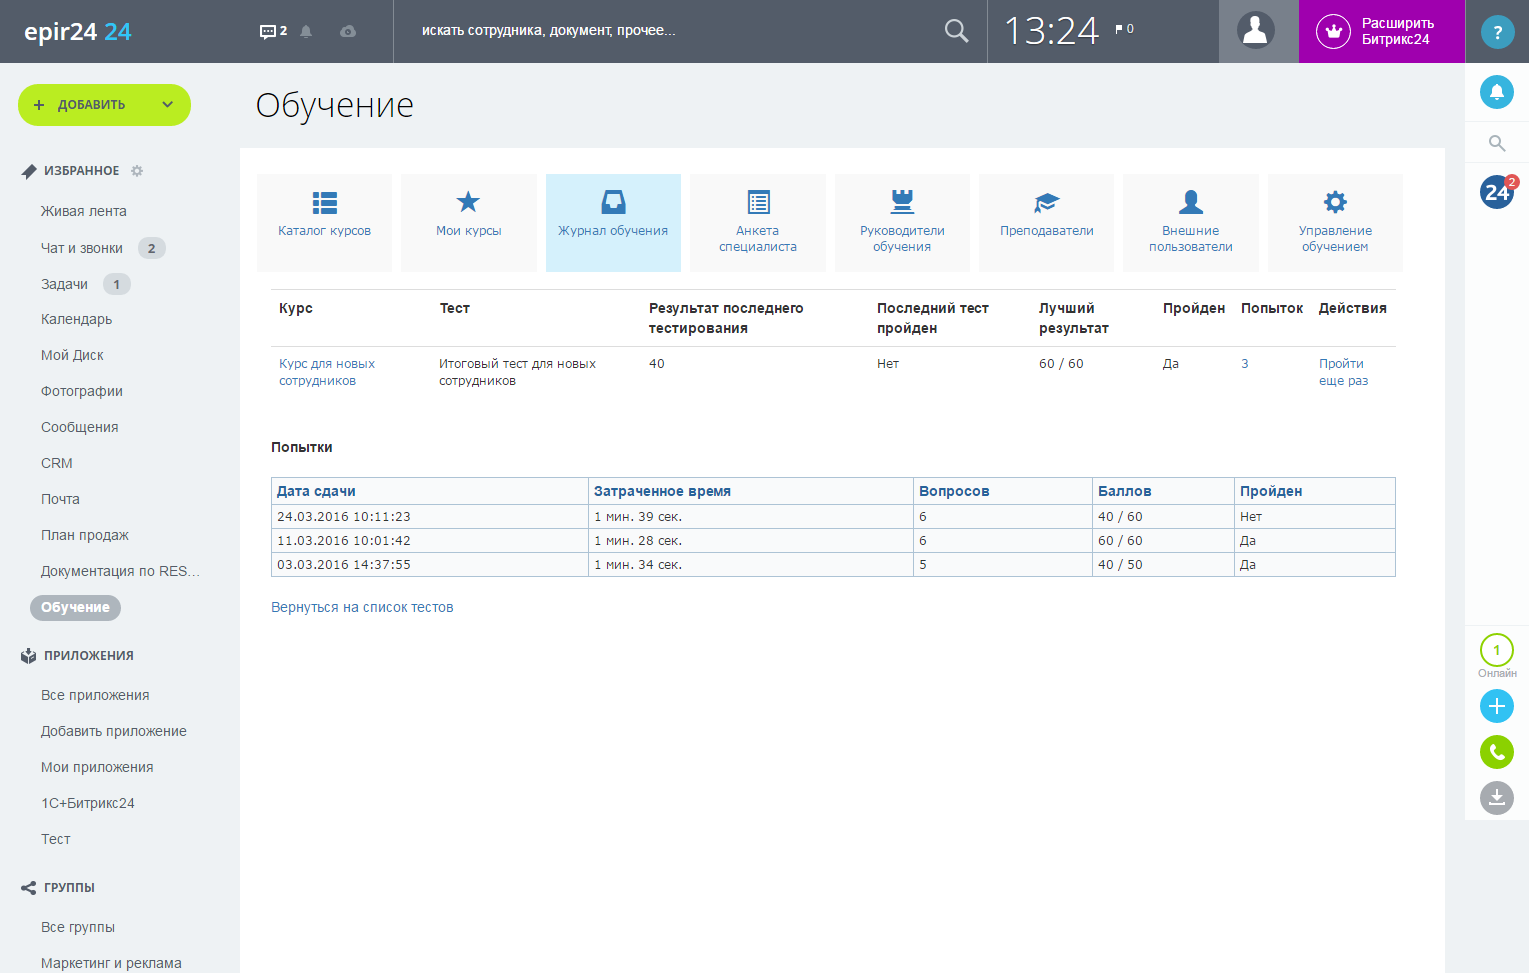Click the blue plus icon in right panel
1529x973 pixels.
1497,706
